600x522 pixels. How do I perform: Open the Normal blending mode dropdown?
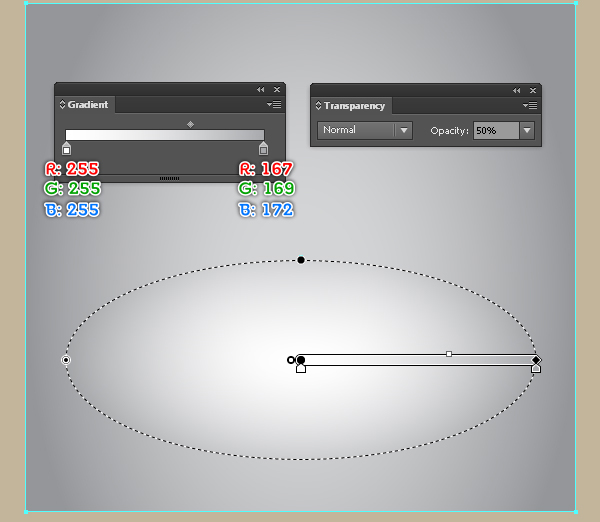(x=365, y=130)
